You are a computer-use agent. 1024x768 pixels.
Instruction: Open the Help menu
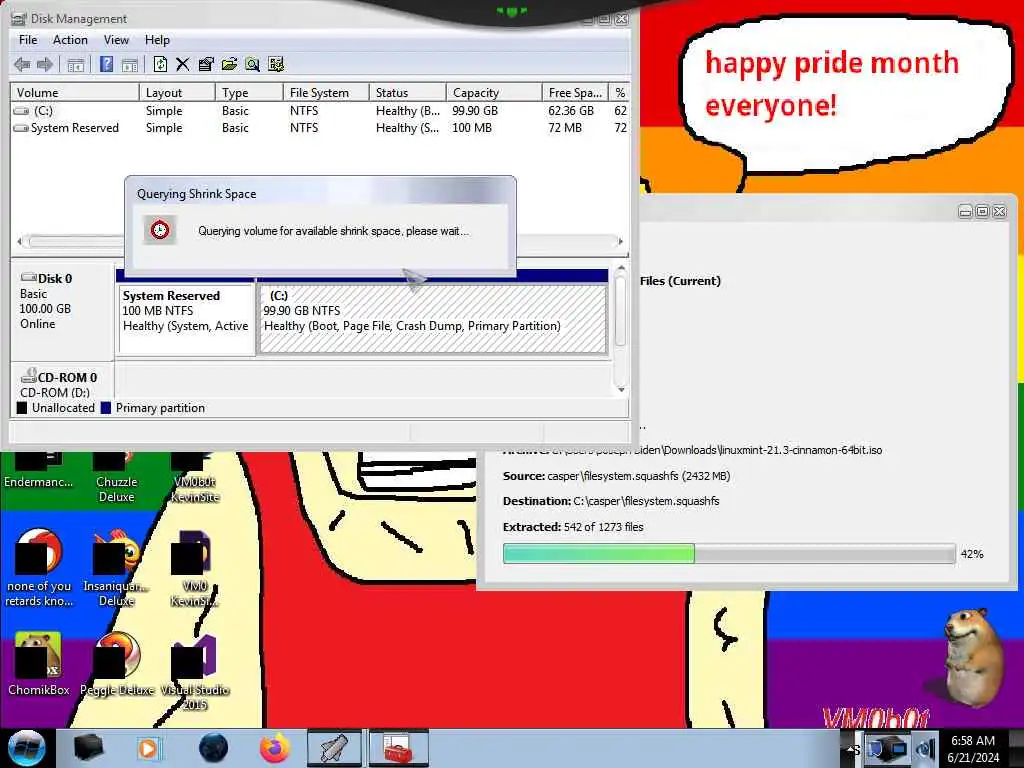[157, 40]
